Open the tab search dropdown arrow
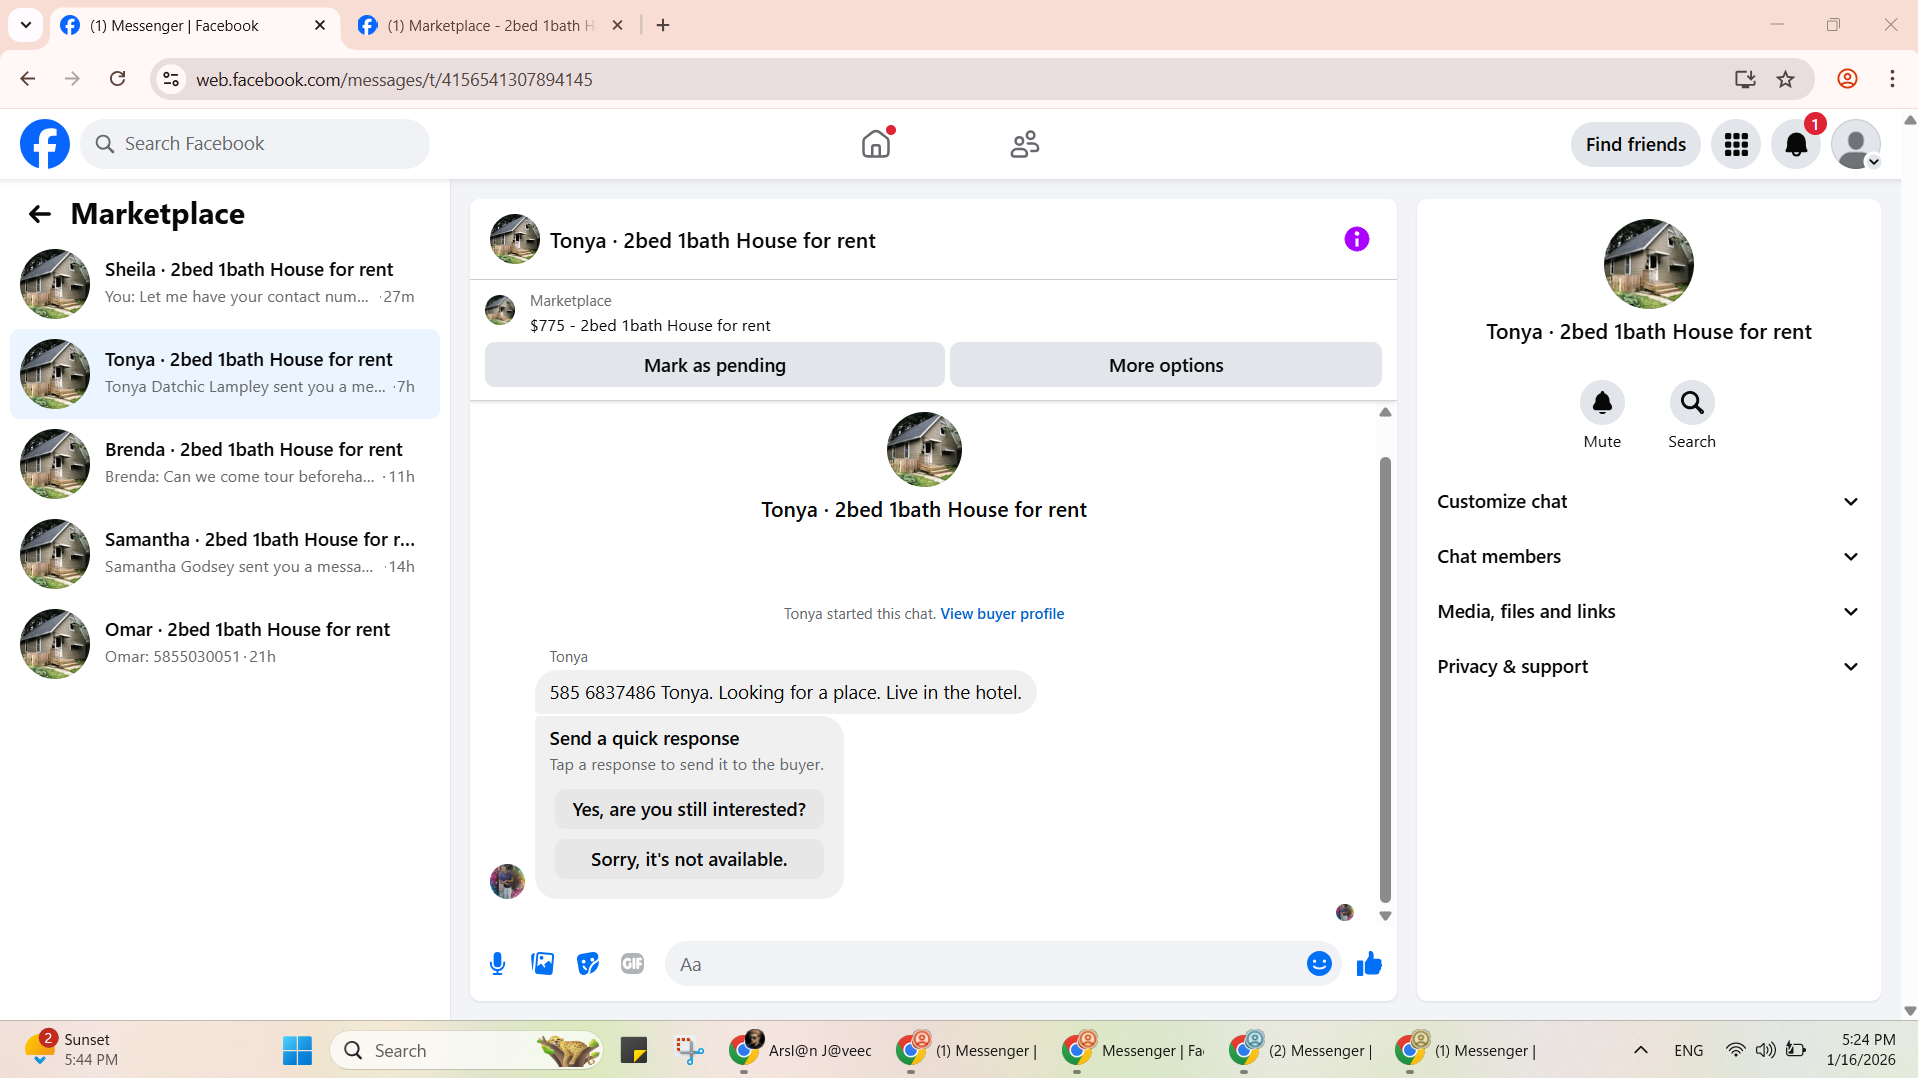This screenshot has width=1918, height=1078. 26,25
